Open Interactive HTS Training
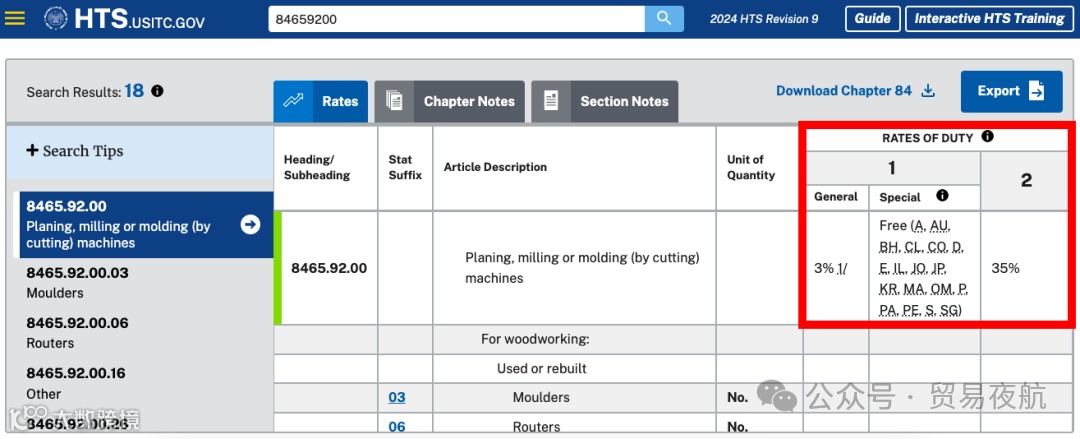Screen dimensions: 1080x439 point(988,19)
